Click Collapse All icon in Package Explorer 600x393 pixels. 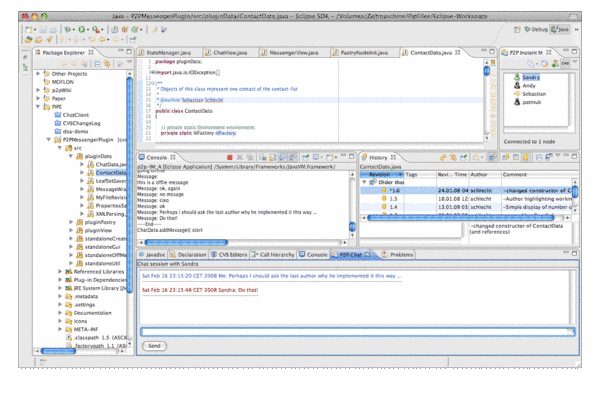click(97, 64)
